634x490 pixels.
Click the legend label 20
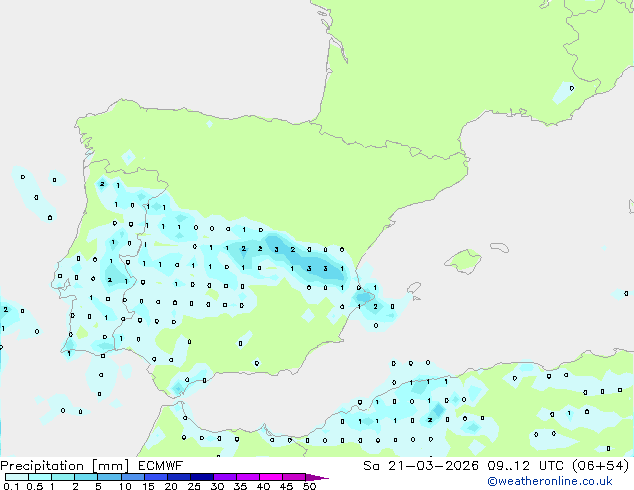(171, 486)
